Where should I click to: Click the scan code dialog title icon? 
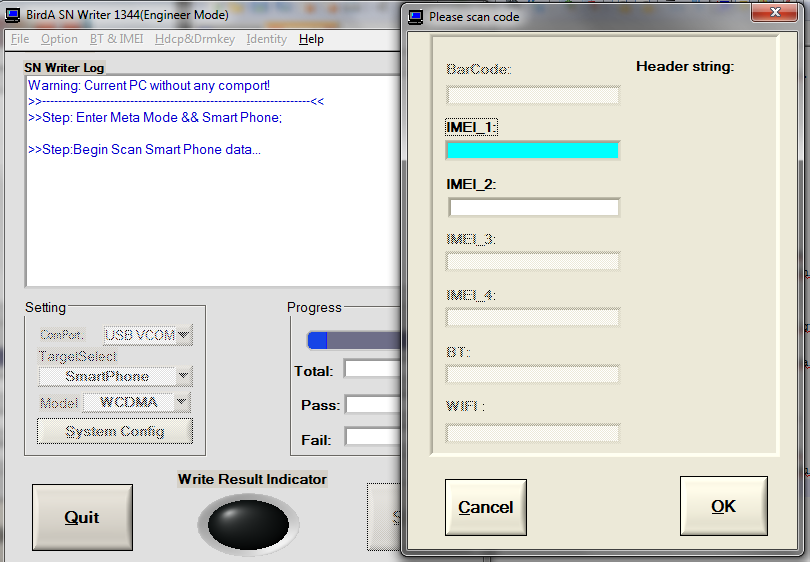(x=415, y=16)
